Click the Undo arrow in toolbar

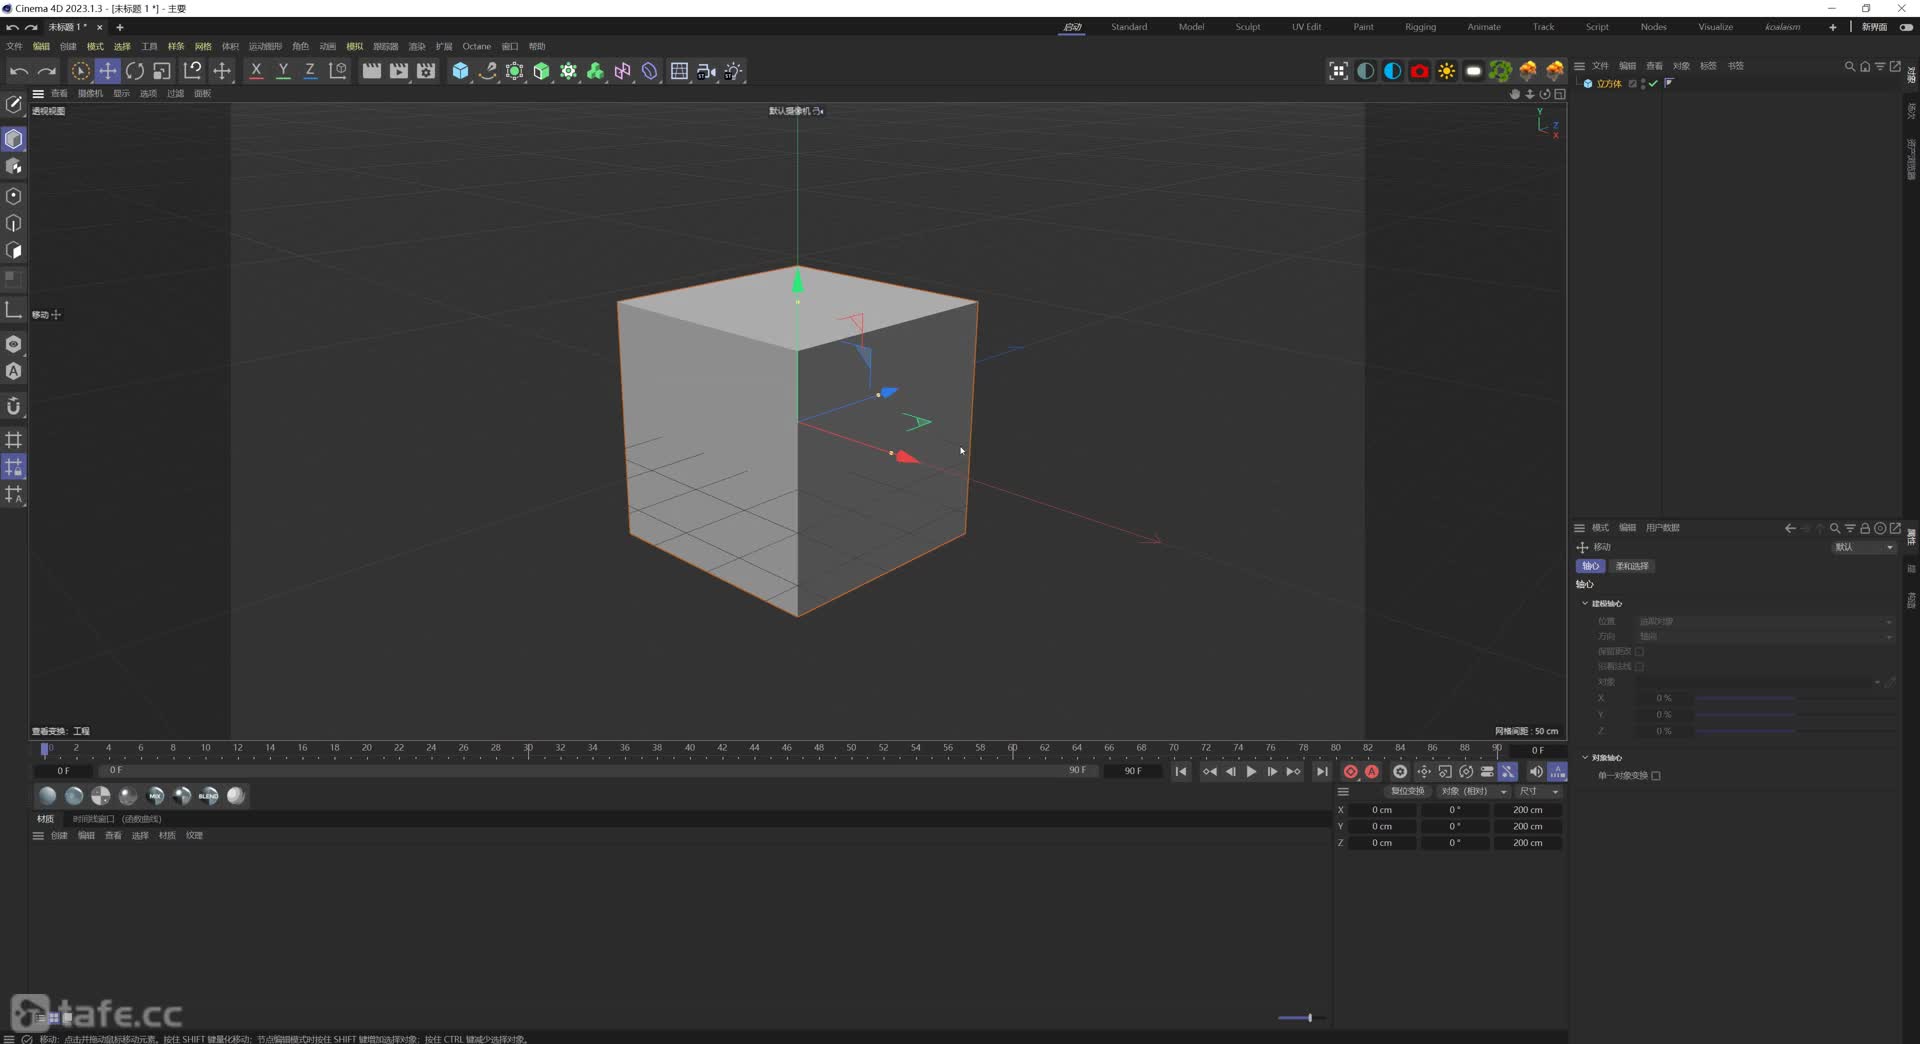click(18, 71)
